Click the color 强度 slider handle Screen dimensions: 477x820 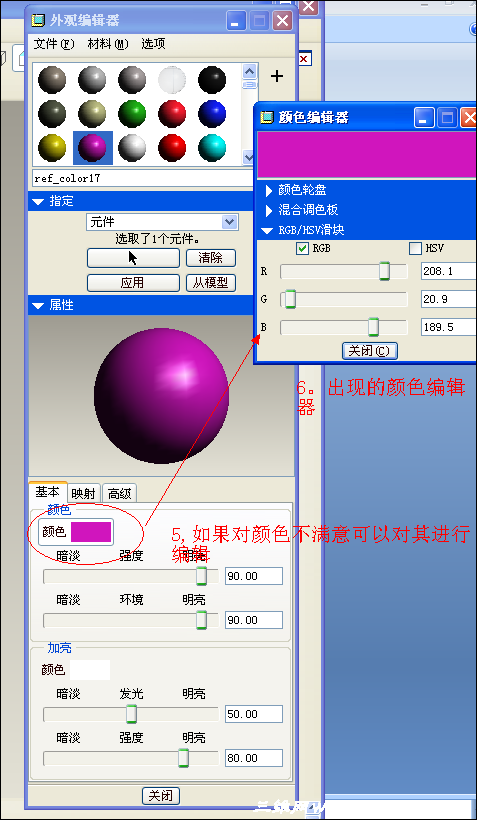pyautogui.click(x=201, y=576)
